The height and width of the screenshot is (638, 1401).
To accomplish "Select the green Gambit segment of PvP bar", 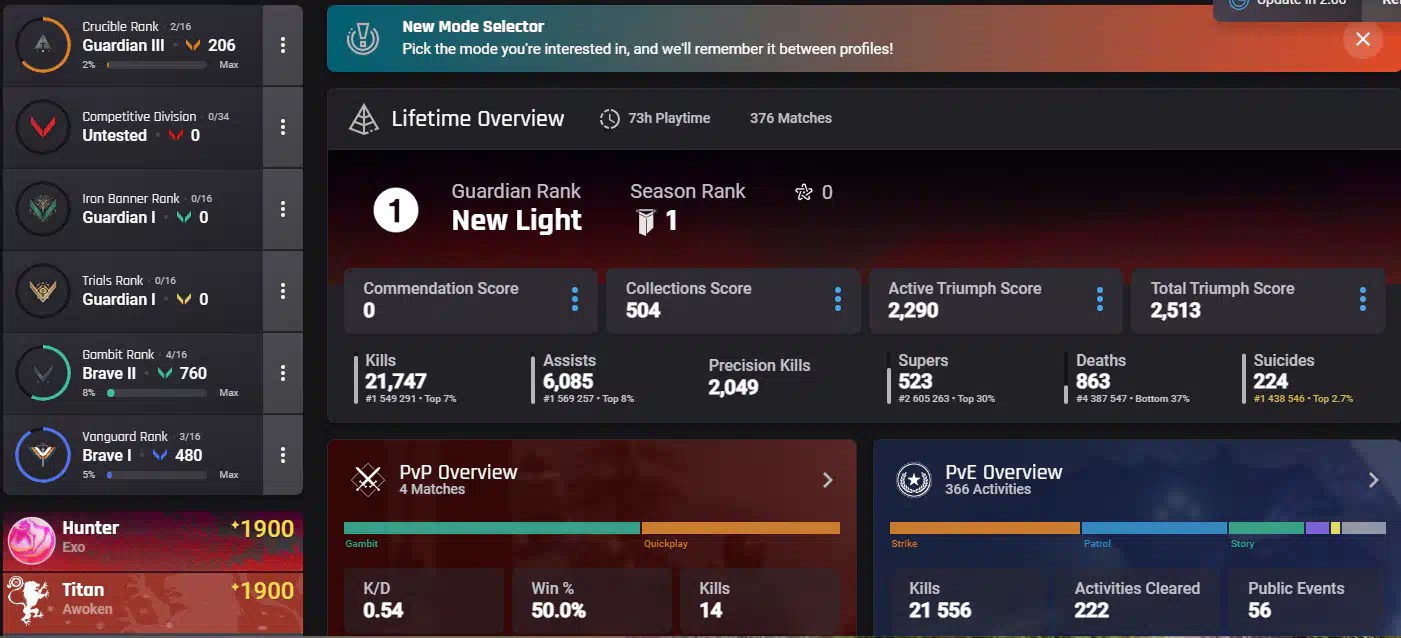I will pos(492,528).
